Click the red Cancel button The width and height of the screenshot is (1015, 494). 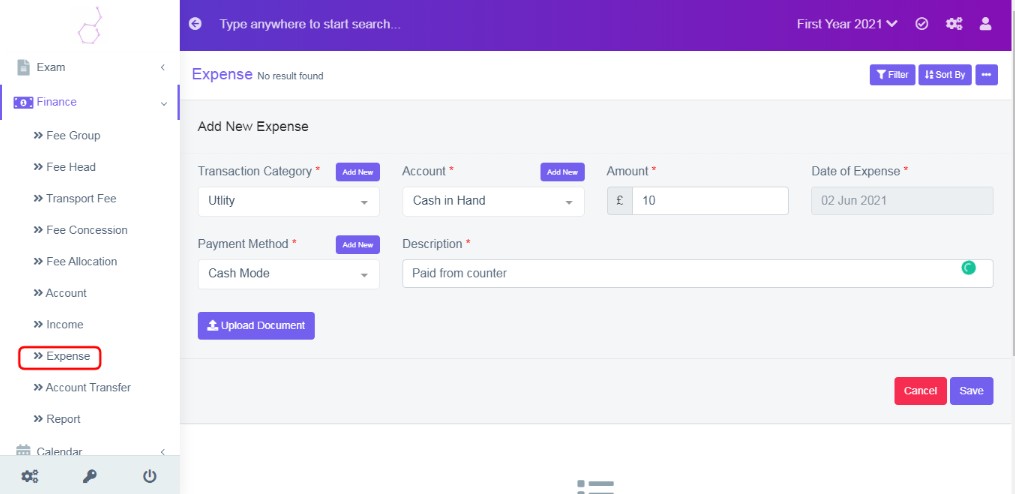[x=920, y=391]
